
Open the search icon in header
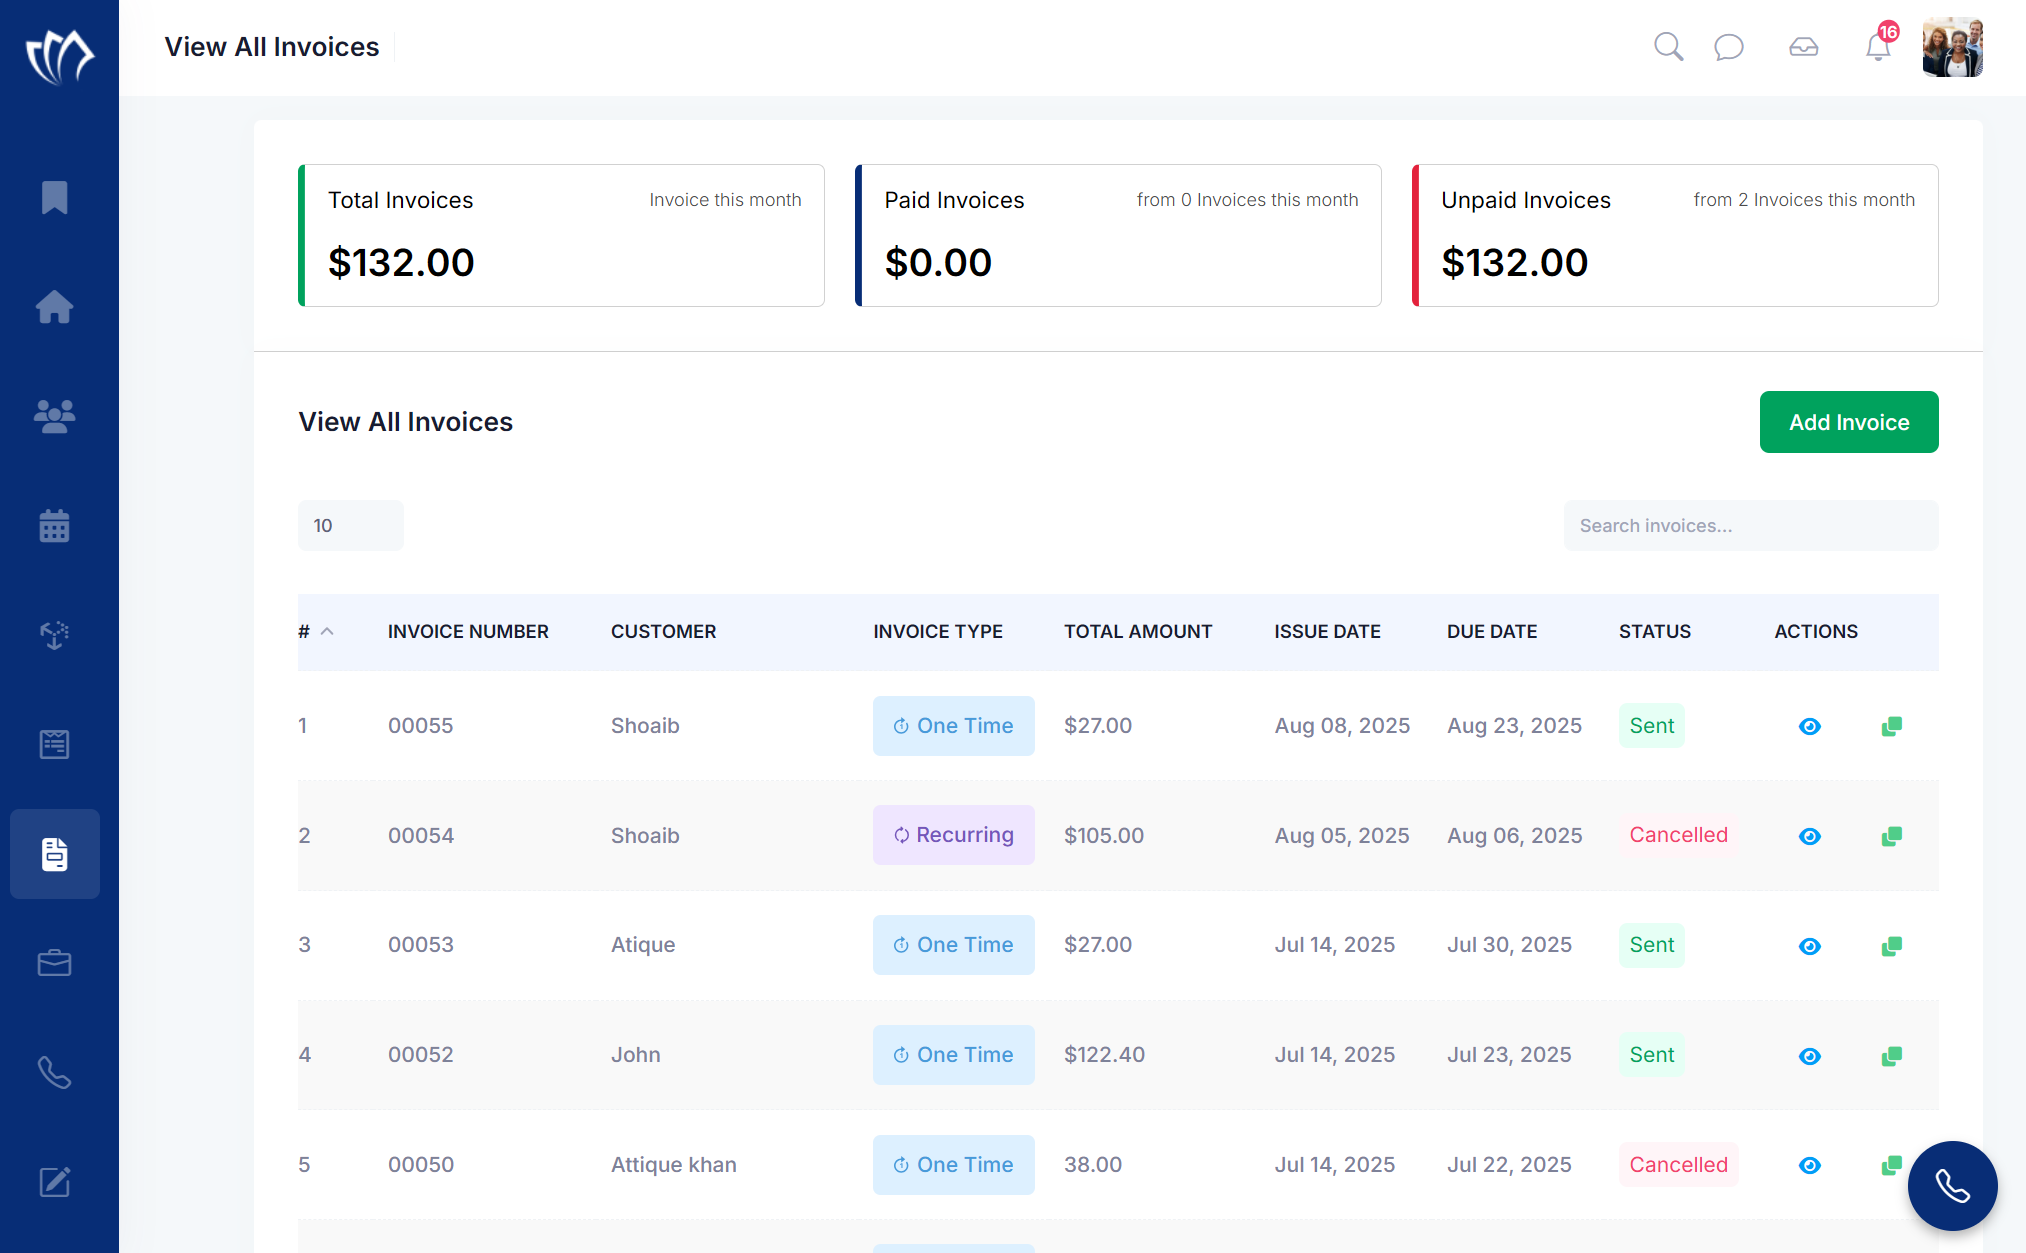tap(1668, 47)
